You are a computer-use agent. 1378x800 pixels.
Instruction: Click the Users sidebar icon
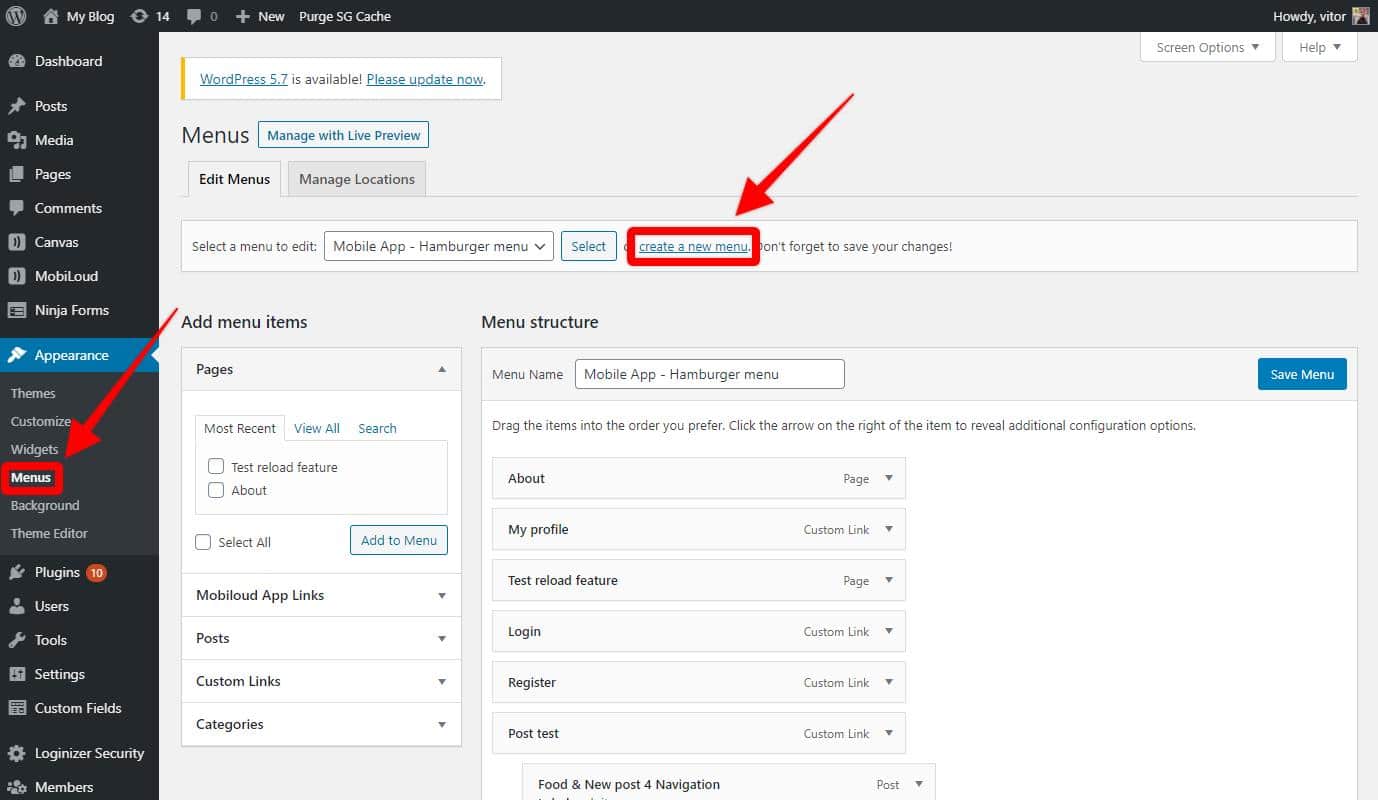point(17,606)
